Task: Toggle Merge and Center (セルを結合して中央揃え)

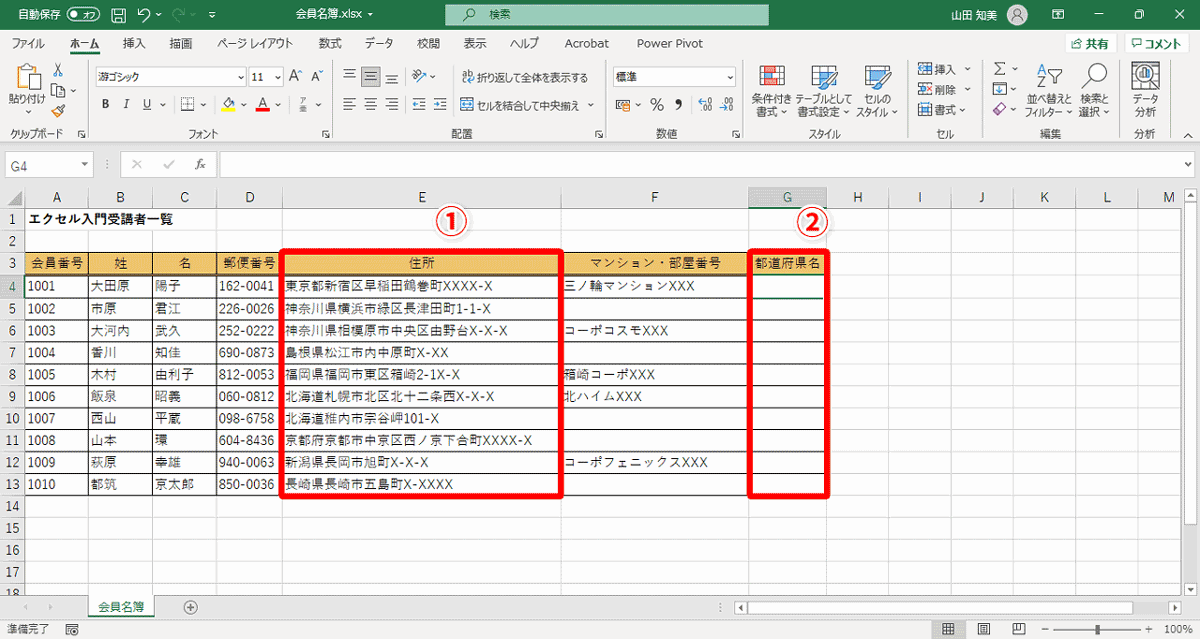Action: coord(520,104)
